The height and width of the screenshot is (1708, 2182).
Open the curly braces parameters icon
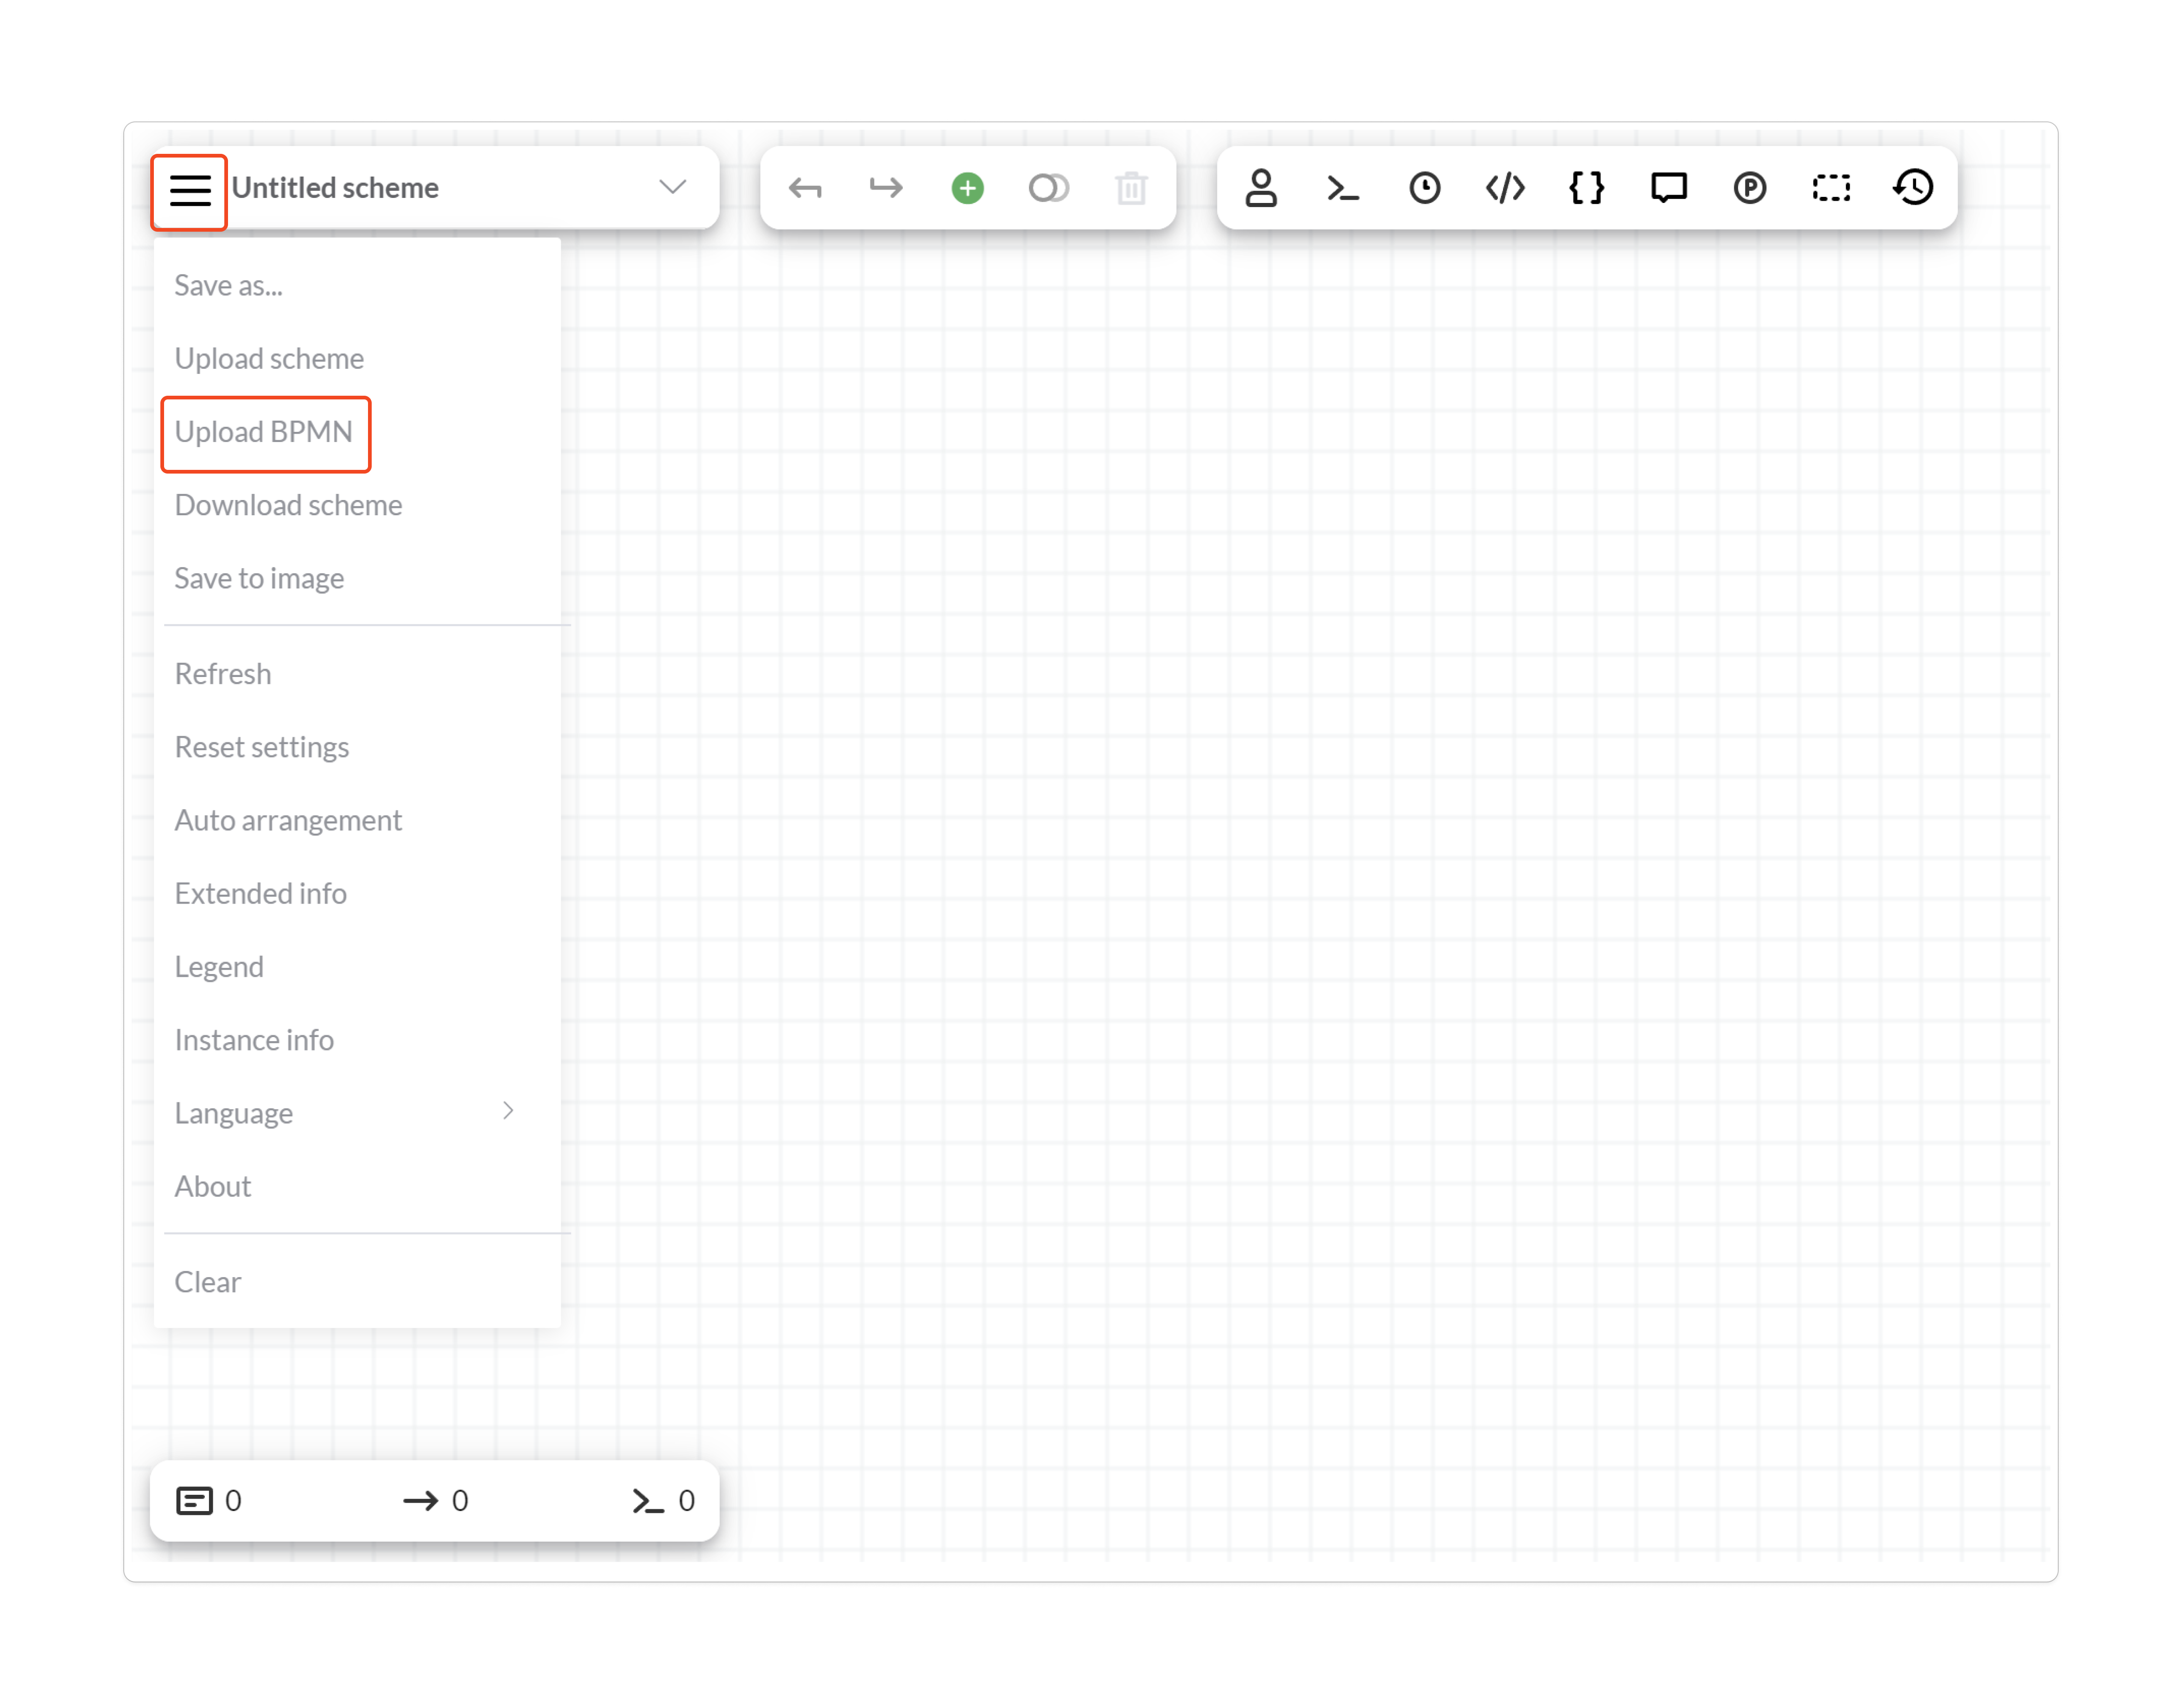pyautogui.click(x=1586, y=188)
